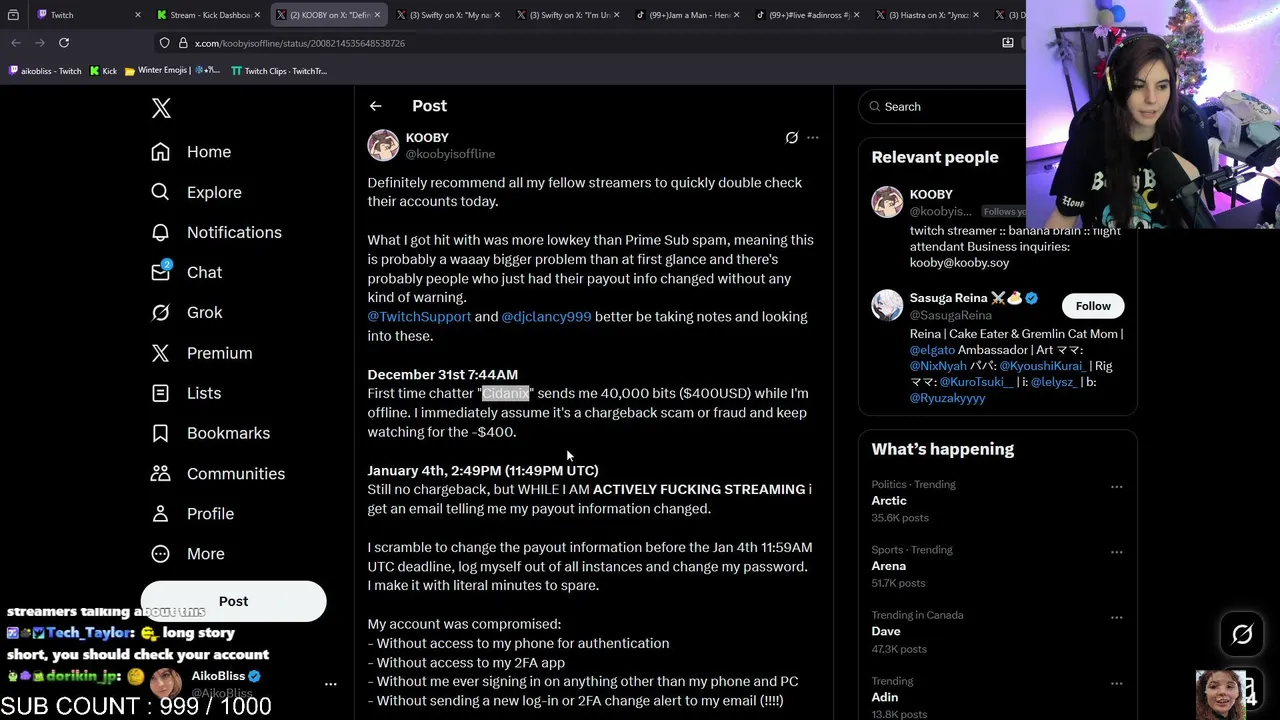The image size is (1280, 720).
Task: Open the Chat envelope icon with badge
Action: click(160, 272)
